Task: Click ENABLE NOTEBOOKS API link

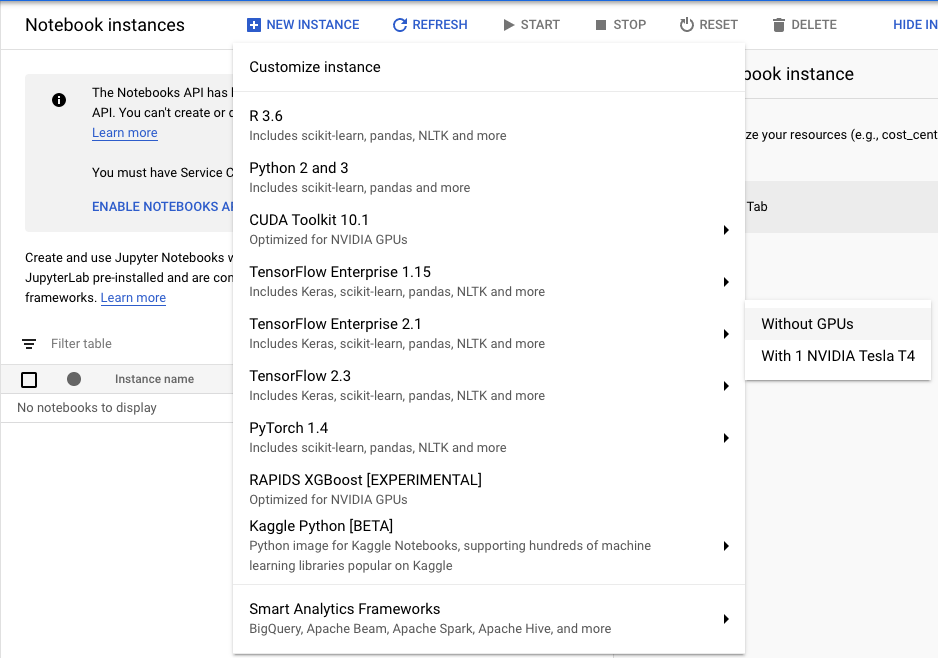Action: coord(163,206)
